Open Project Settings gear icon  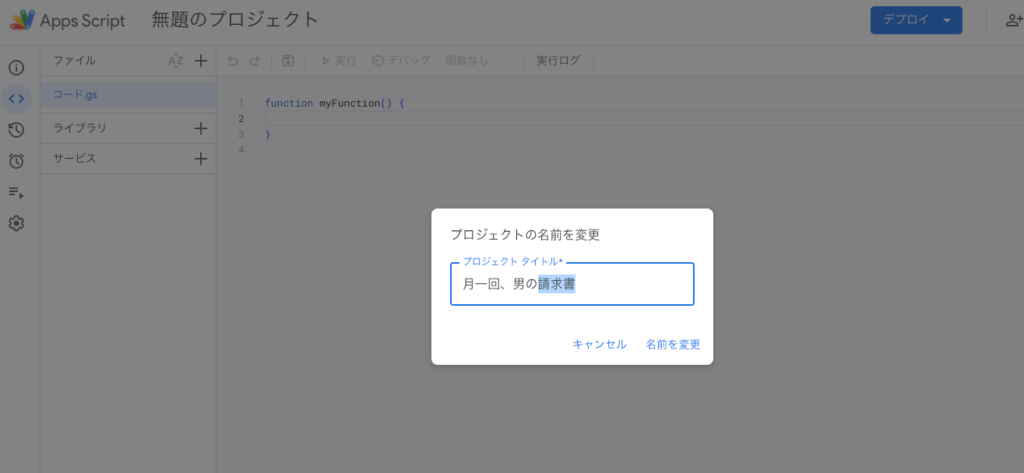(x=16, y=223)
